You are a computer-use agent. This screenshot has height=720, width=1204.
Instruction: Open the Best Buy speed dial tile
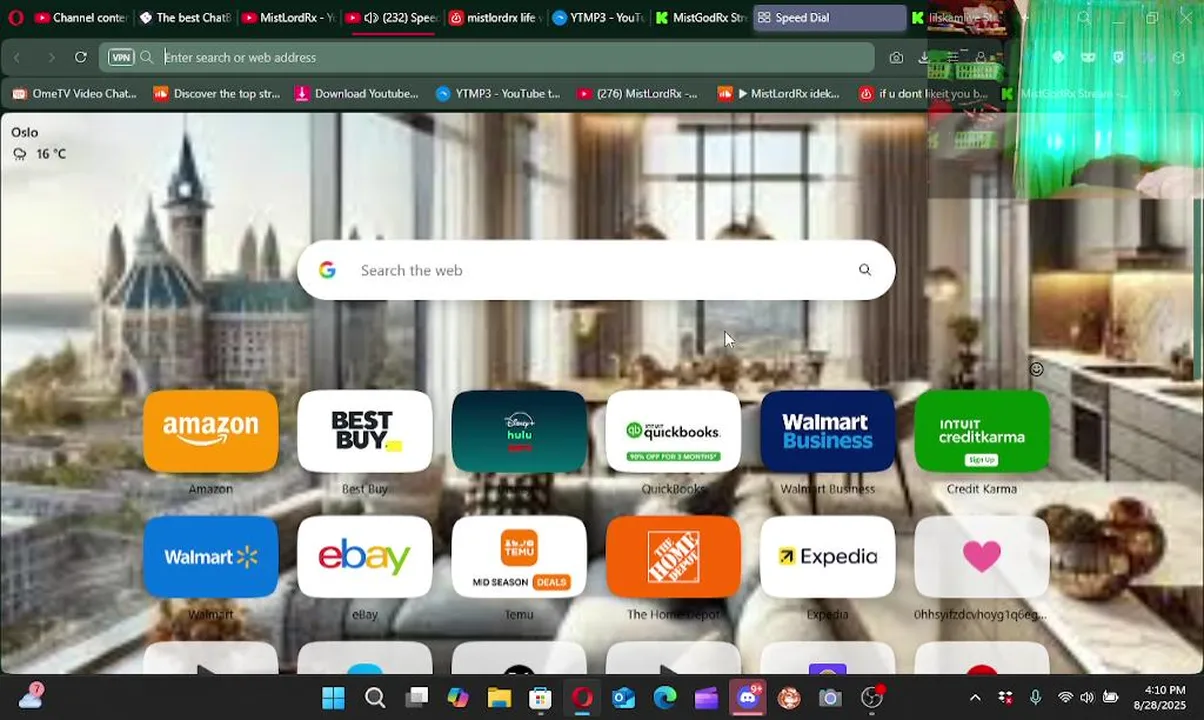pyautogui.click(x=365, y=431)
